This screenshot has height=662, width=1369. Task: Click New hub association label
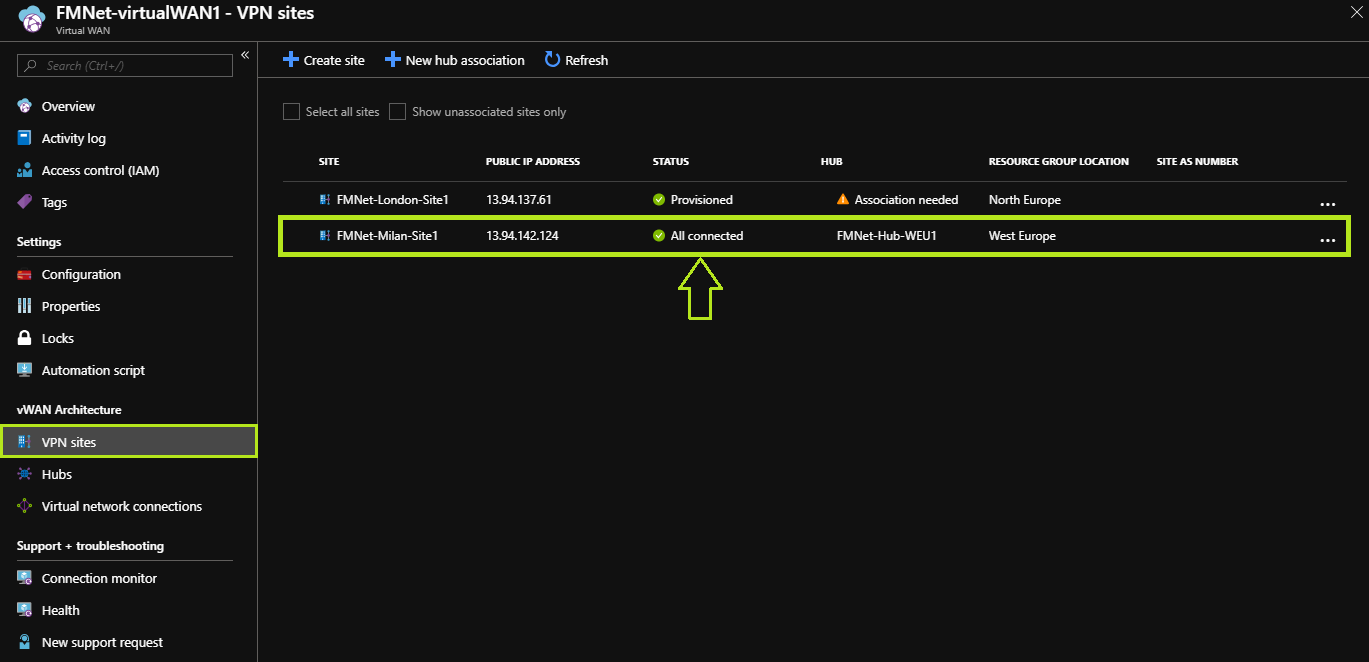click(465, 60)
